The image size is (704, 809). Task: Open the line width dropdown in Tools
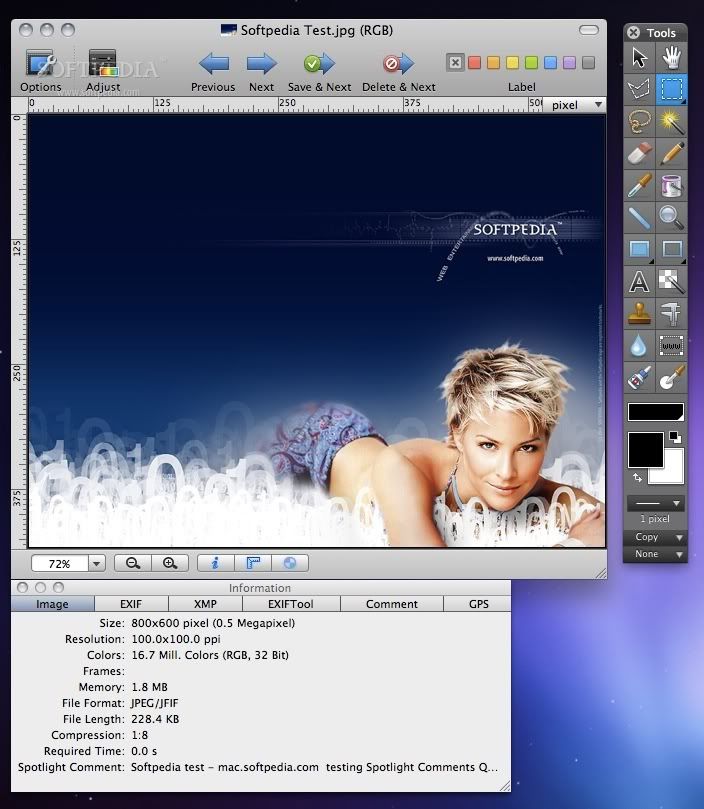tap(655, 503)
